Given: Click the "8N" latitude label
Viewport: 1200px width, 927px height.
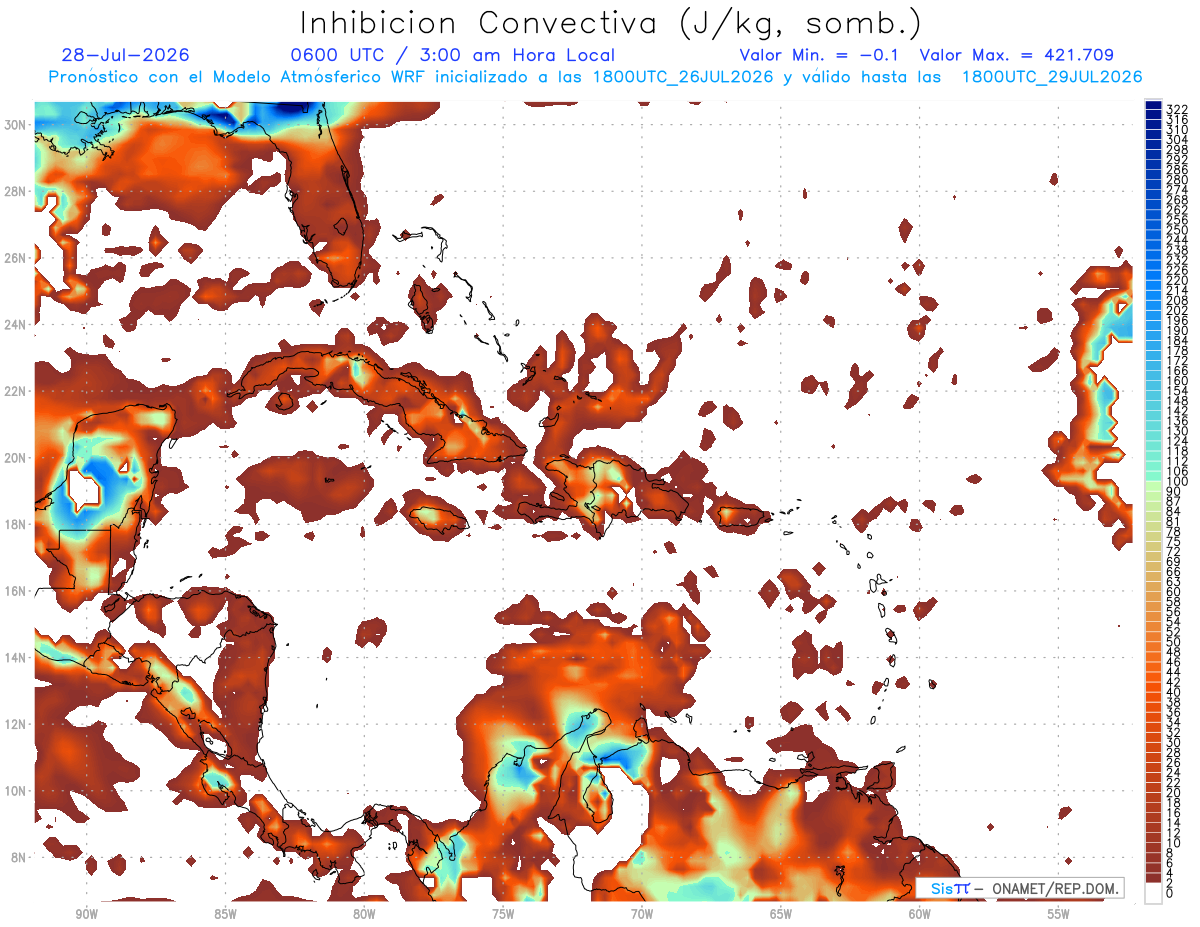Looking at the screenshot, I should [x=20, y=857].
